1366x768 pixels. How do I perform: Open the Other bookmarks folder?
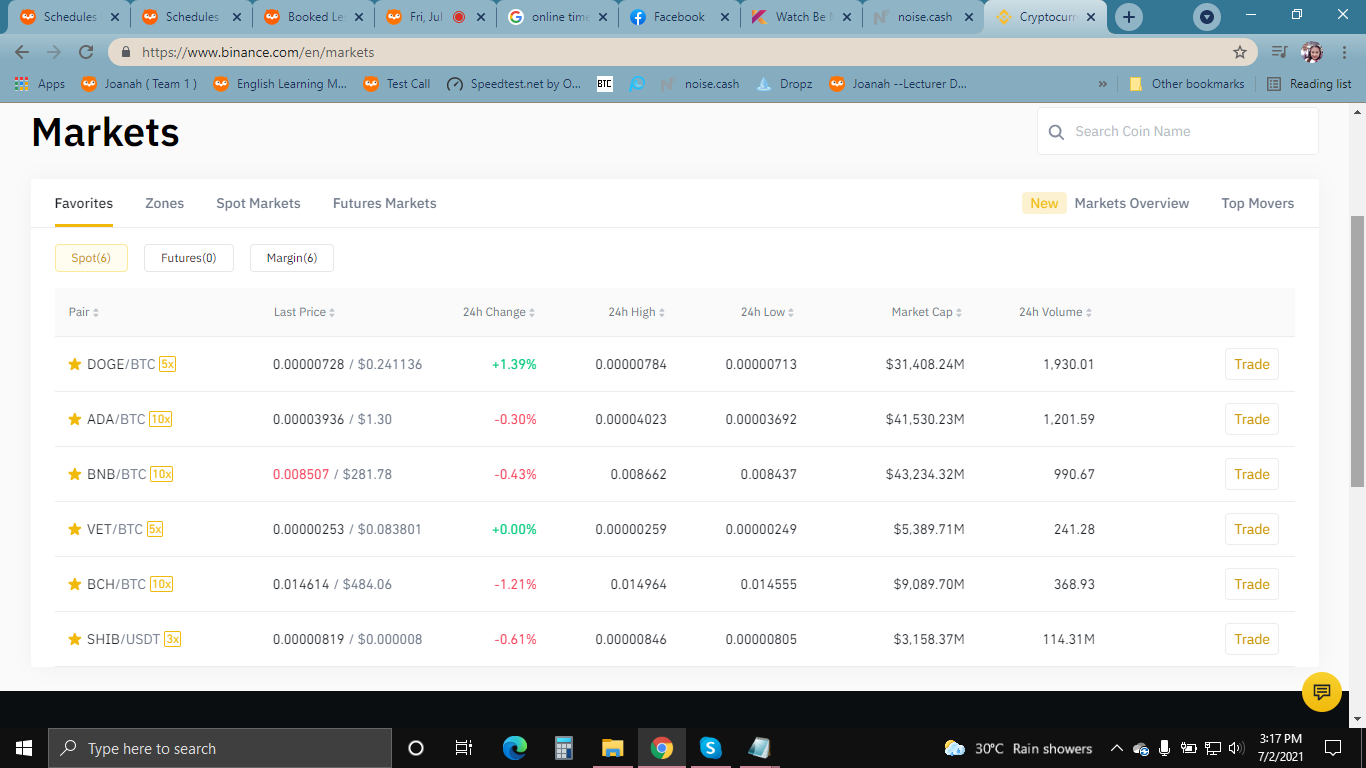click(x=1187, y=84)
